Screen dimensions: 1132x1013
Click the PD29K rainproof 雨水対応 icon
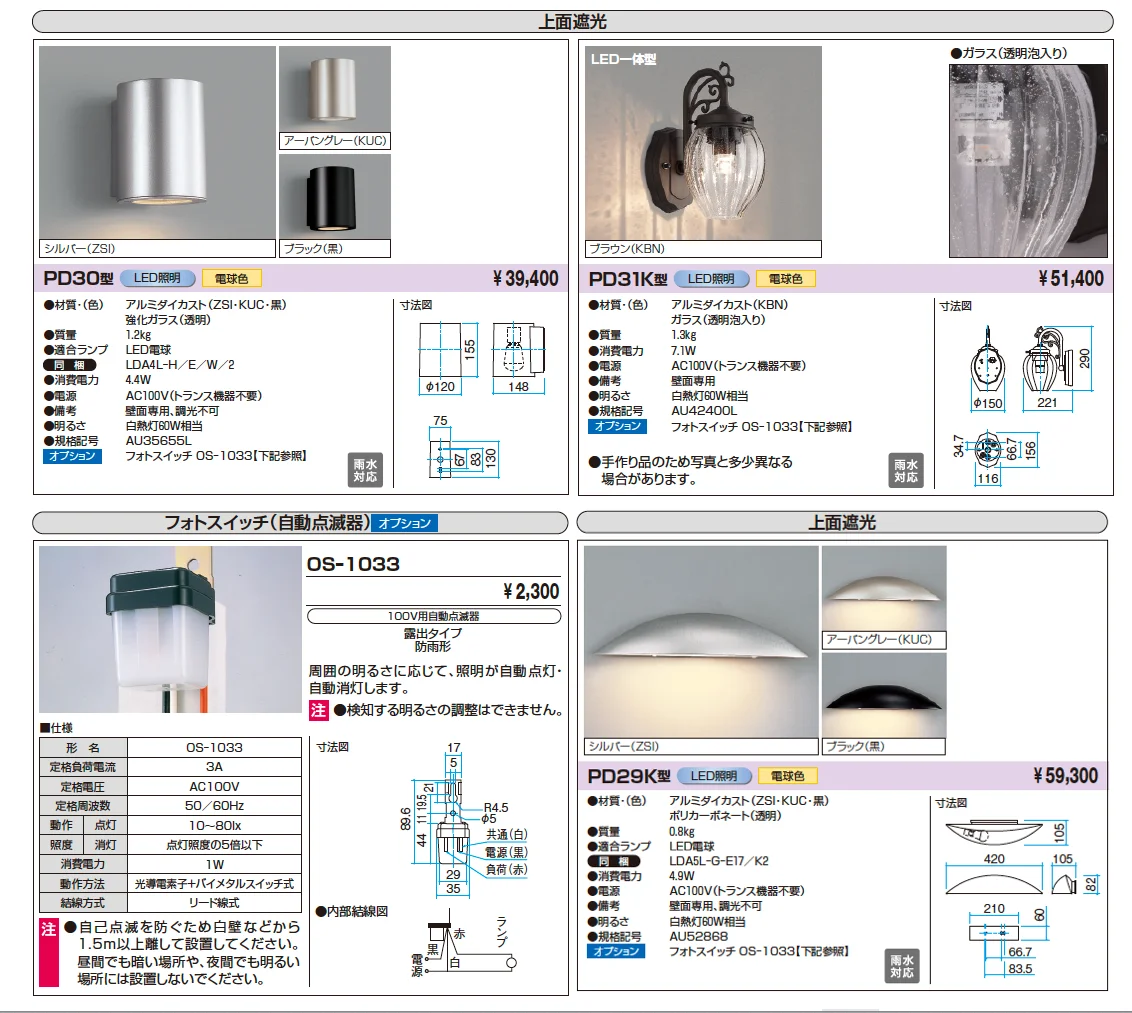coord(902,966)
